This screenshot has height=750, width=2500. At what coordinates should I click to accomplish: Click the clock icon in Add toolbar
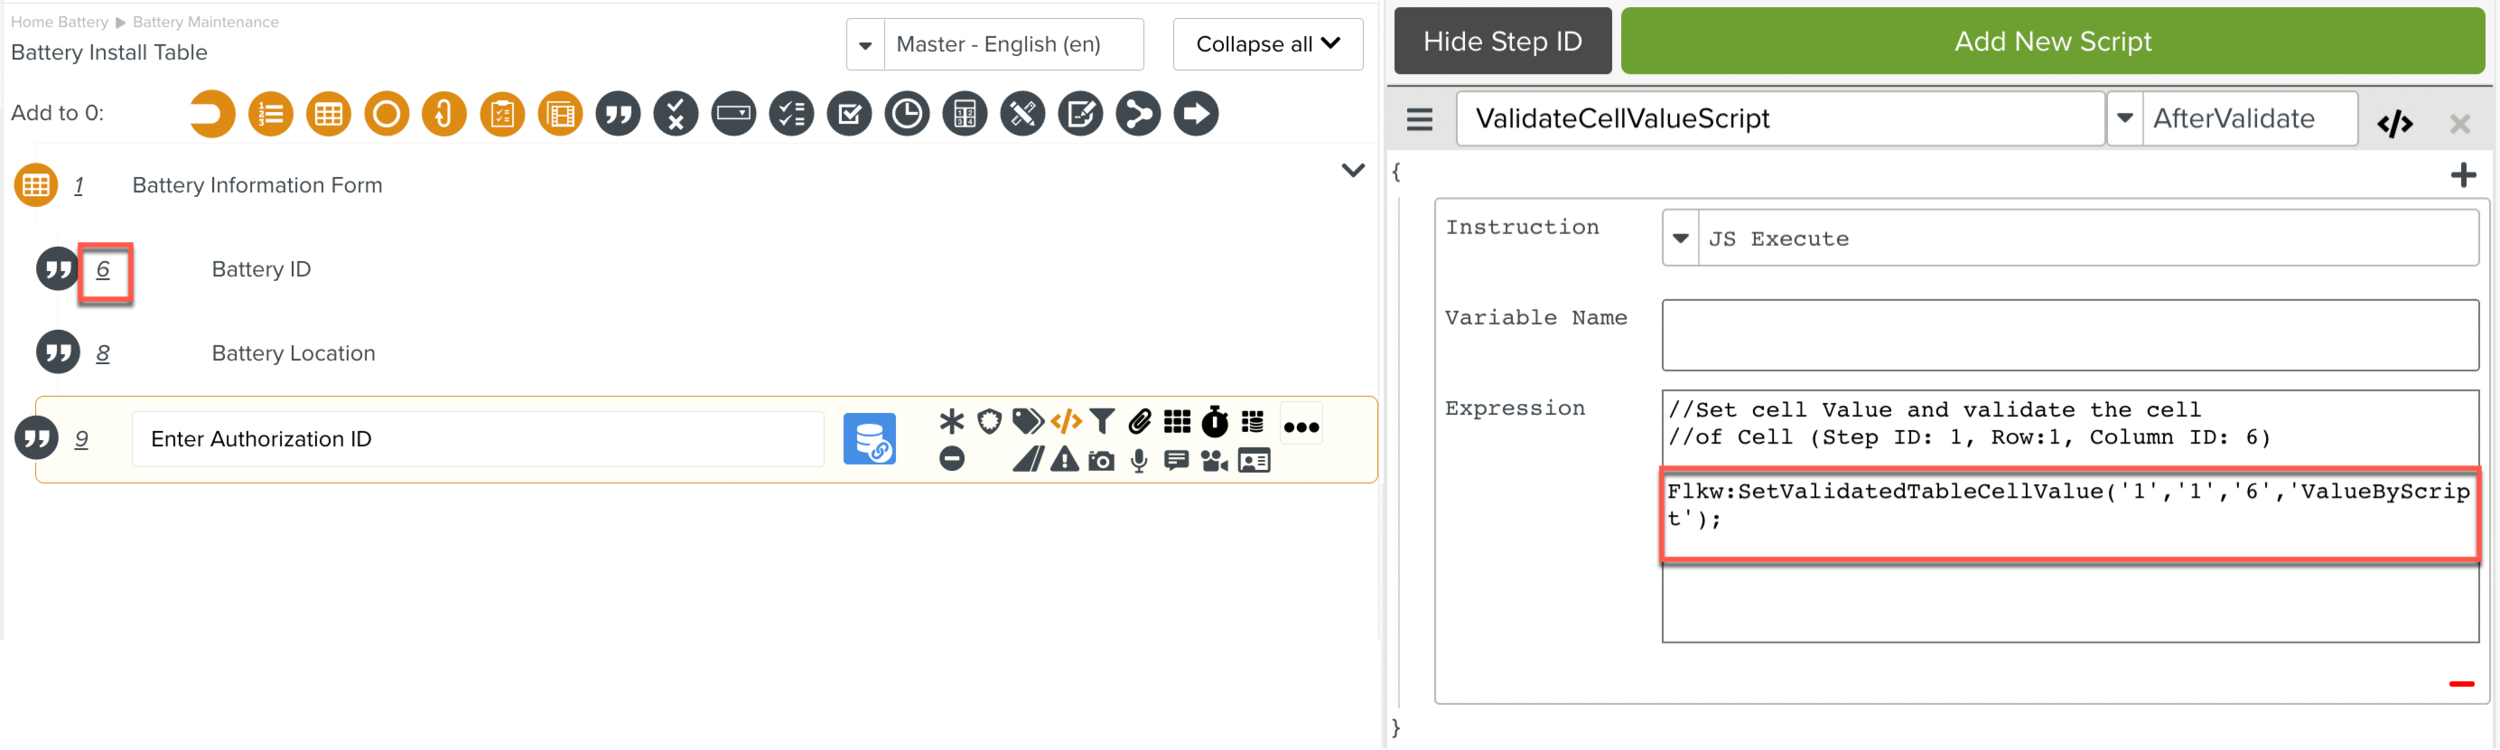point(907,114)
